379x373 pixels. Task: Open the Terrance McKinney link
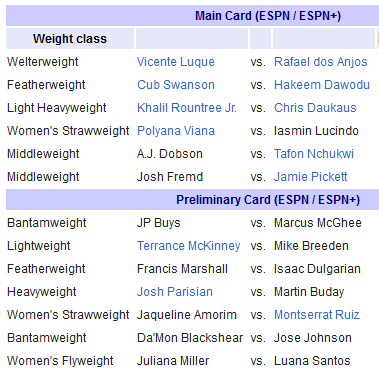pos(188,246)
